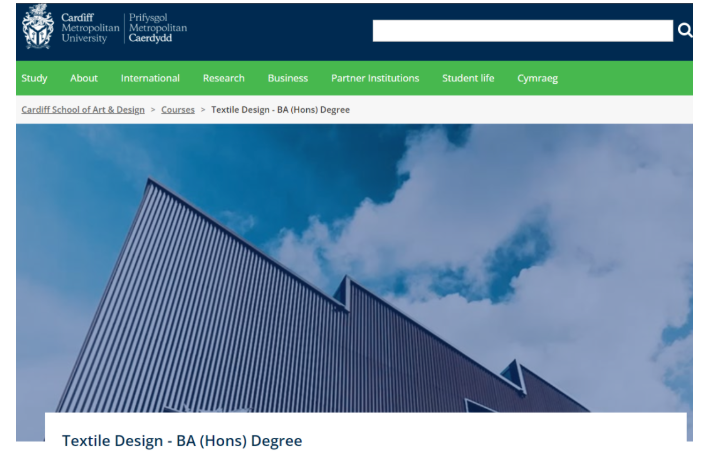Go to the Courses breadcrumb link
702x462 pixels.
pos(178,109)
